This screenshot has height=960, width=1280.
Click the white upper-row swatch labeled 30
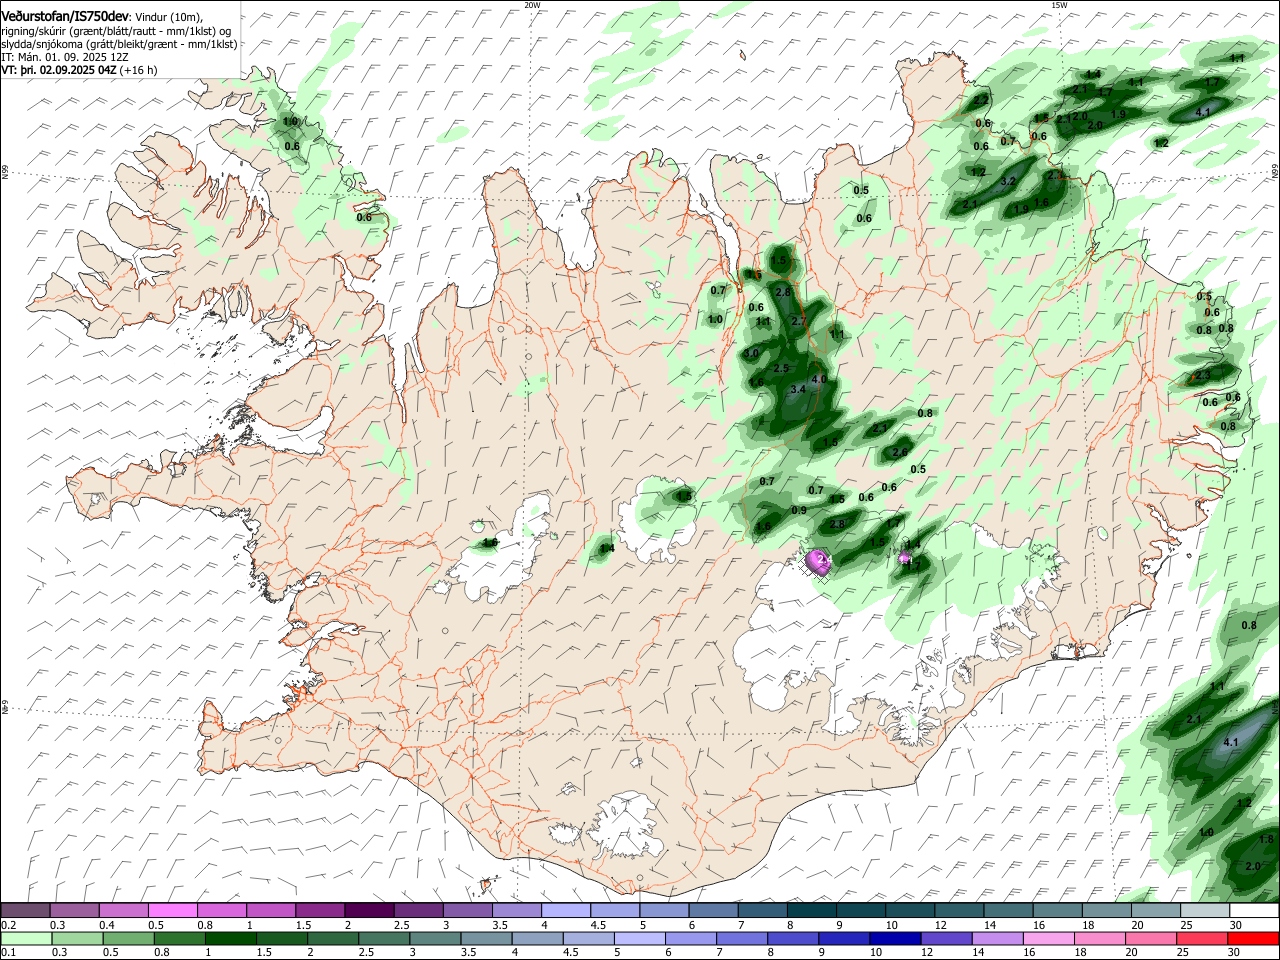pyautogui.click(x=1254, y=910)
